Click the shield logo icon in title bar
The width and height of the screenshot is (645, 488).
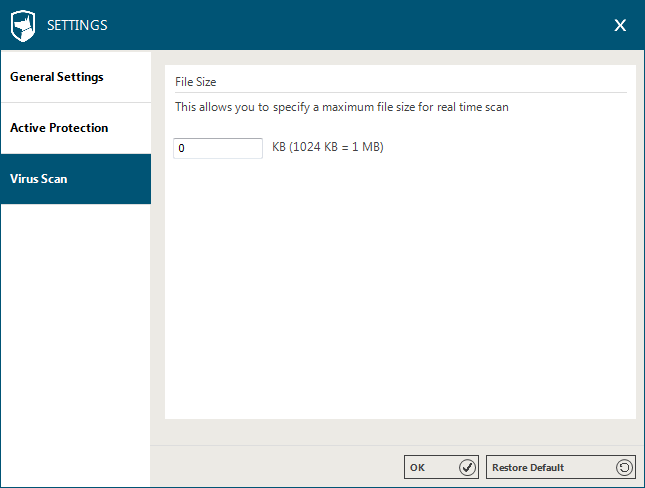click(x=23, y=26)
